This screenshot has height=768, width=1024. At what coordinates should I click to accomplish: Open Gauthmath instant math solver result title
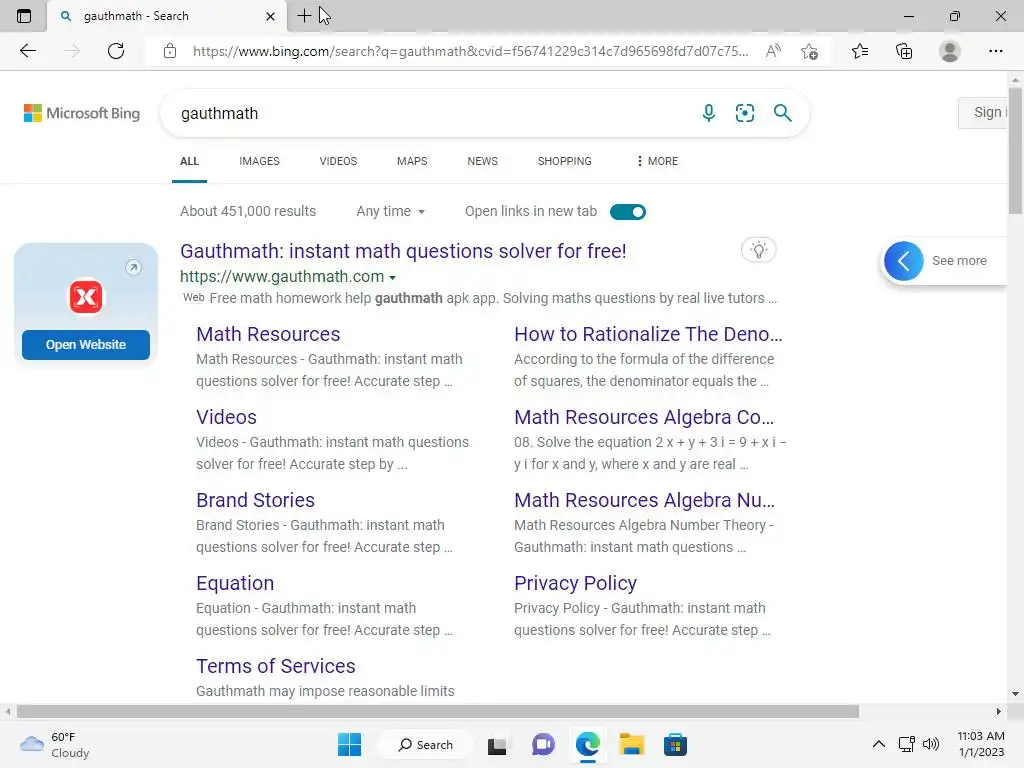click(404, 251)
